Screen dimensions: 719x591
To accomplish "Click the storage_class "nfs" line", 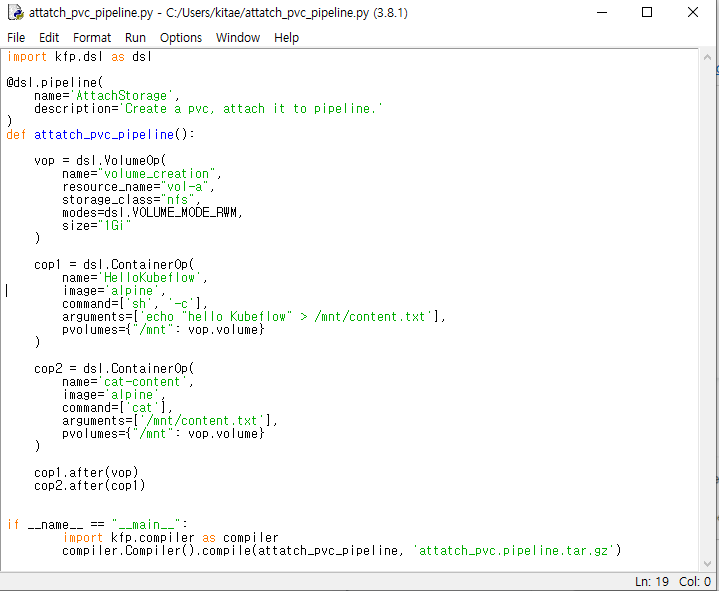I will [x=131, y=199].
